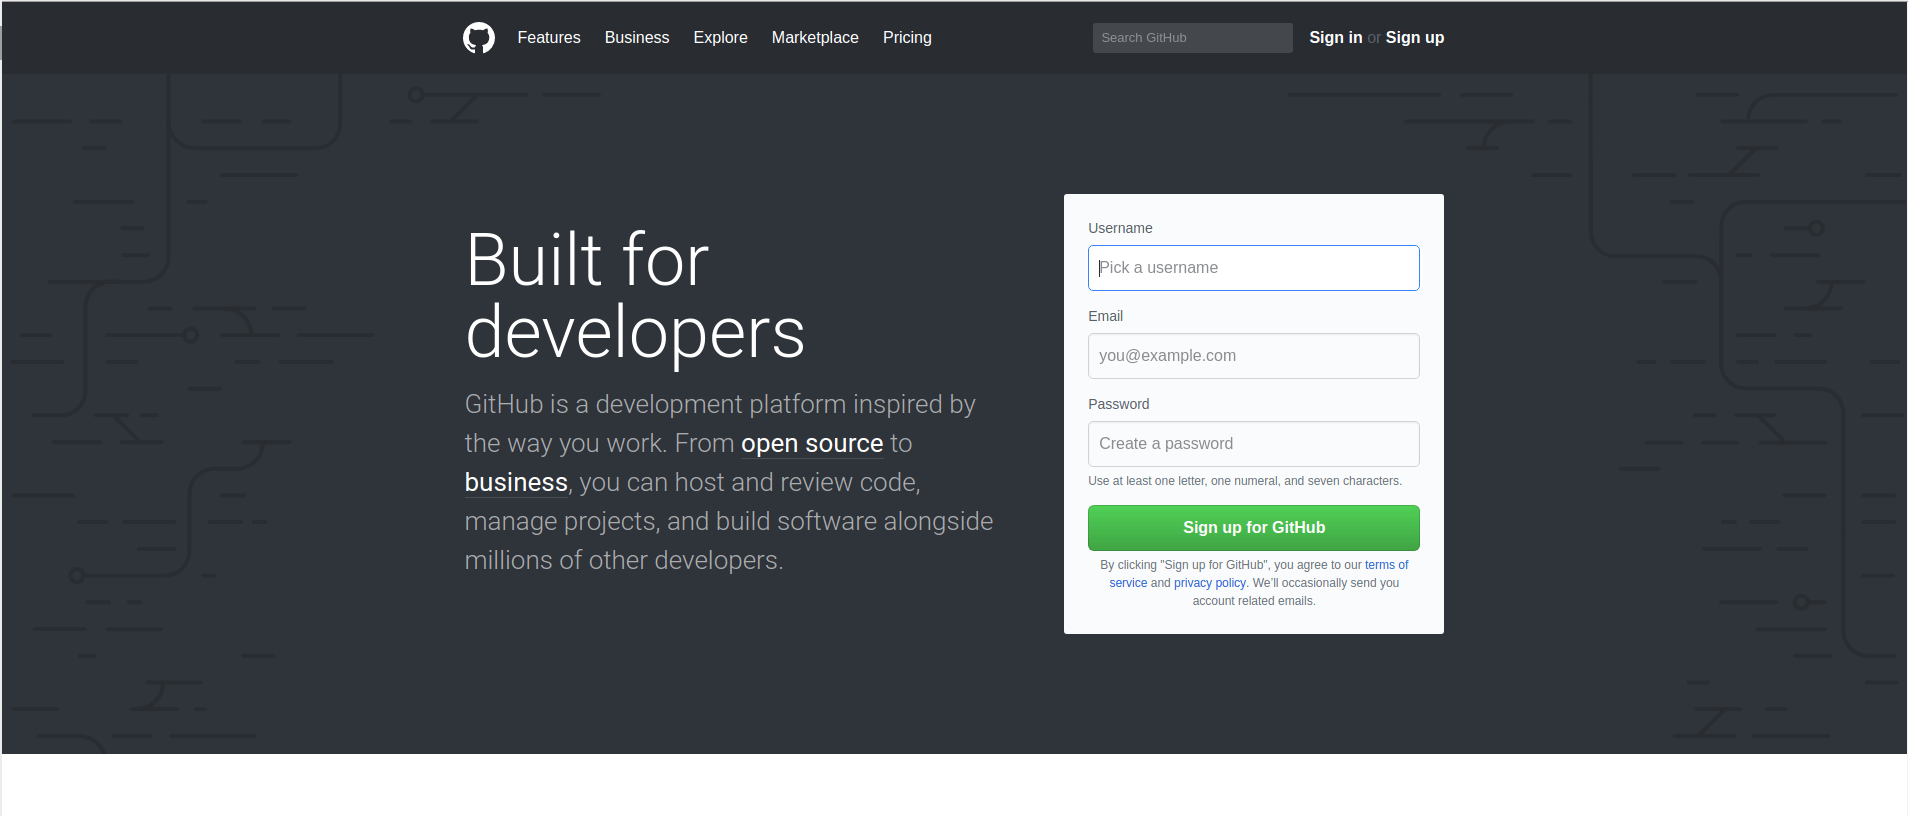
Task: Click the Email label
Action: [1105, 316]
